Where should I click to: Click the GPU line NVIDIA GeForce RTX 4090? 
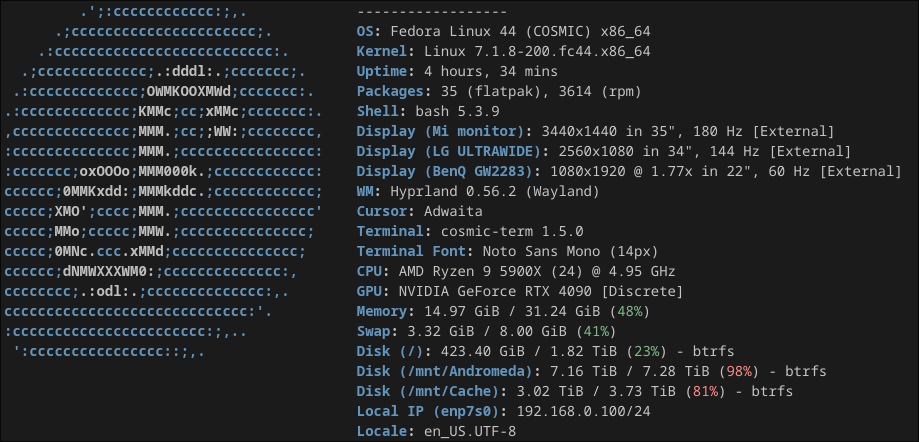click(x=520, y=291)
